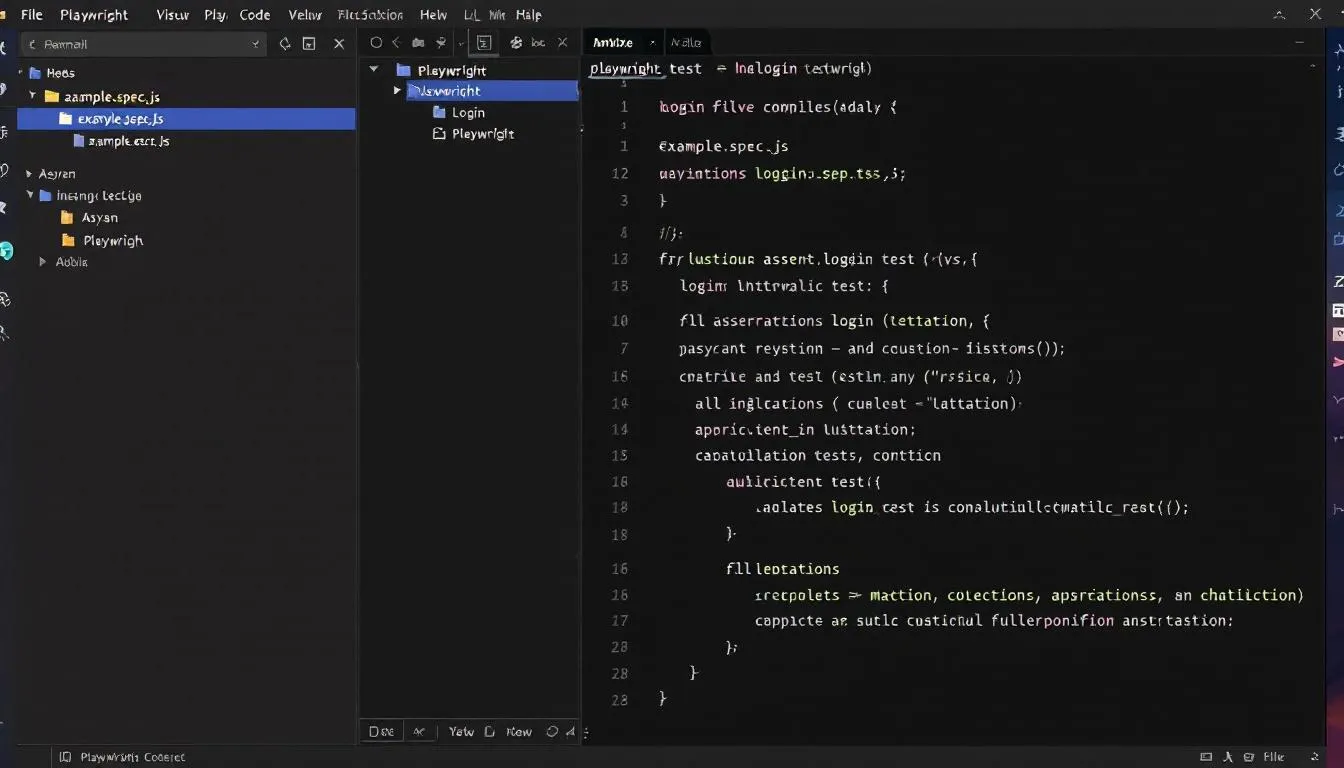The width and height of the screenshot is (1344, 768).
Task: Click the panel icon before 'Playwrith Codeet'
Action: [x=65, y=757]
